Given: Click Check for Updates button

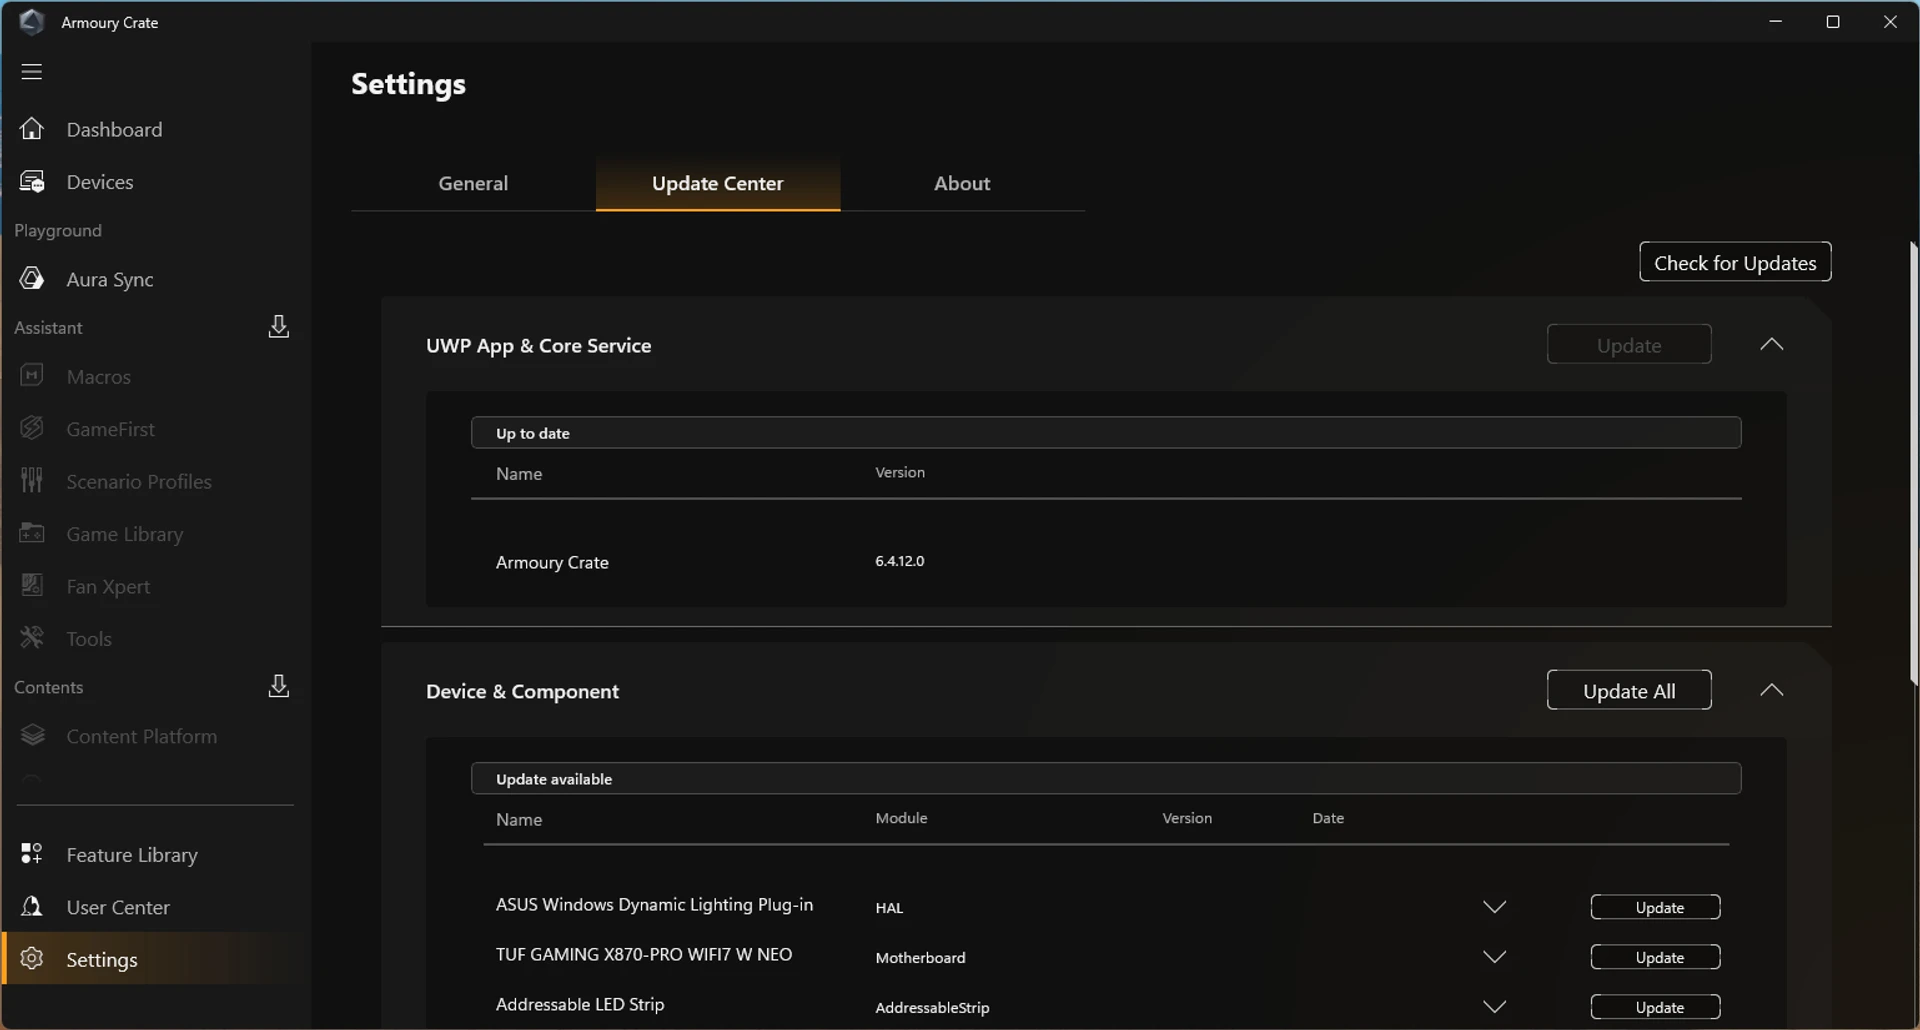Looking at the screenshot, I should pos(1735,262).
